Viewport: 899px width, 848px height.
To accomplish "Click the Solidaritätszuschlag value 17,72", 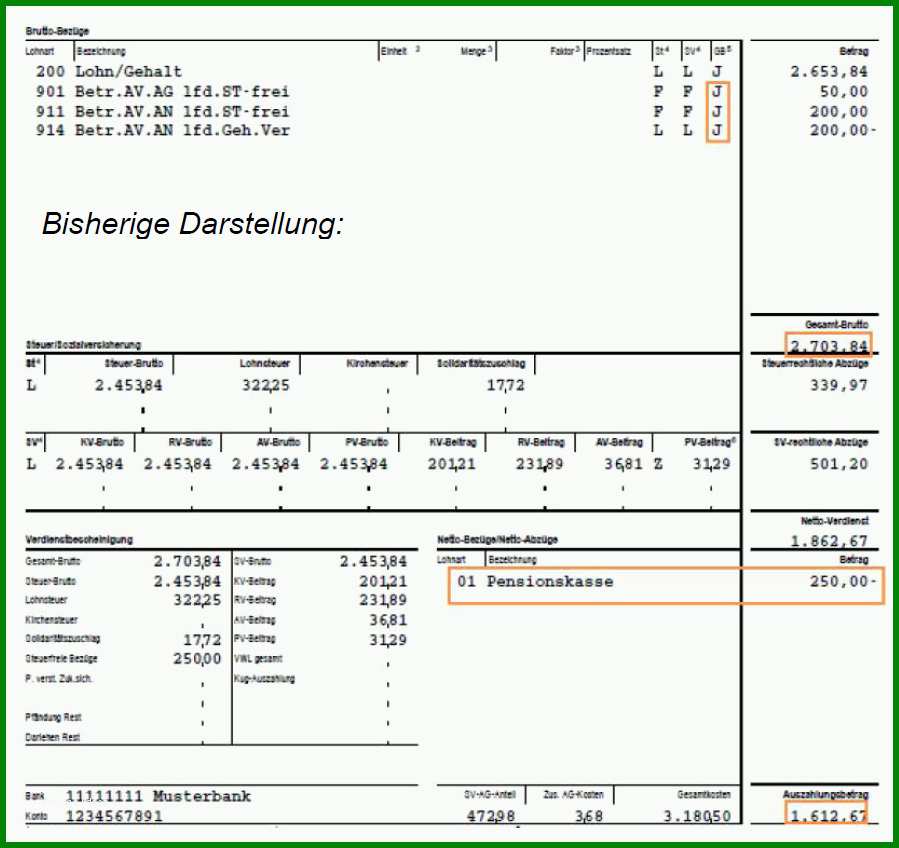I will [506, 385].
